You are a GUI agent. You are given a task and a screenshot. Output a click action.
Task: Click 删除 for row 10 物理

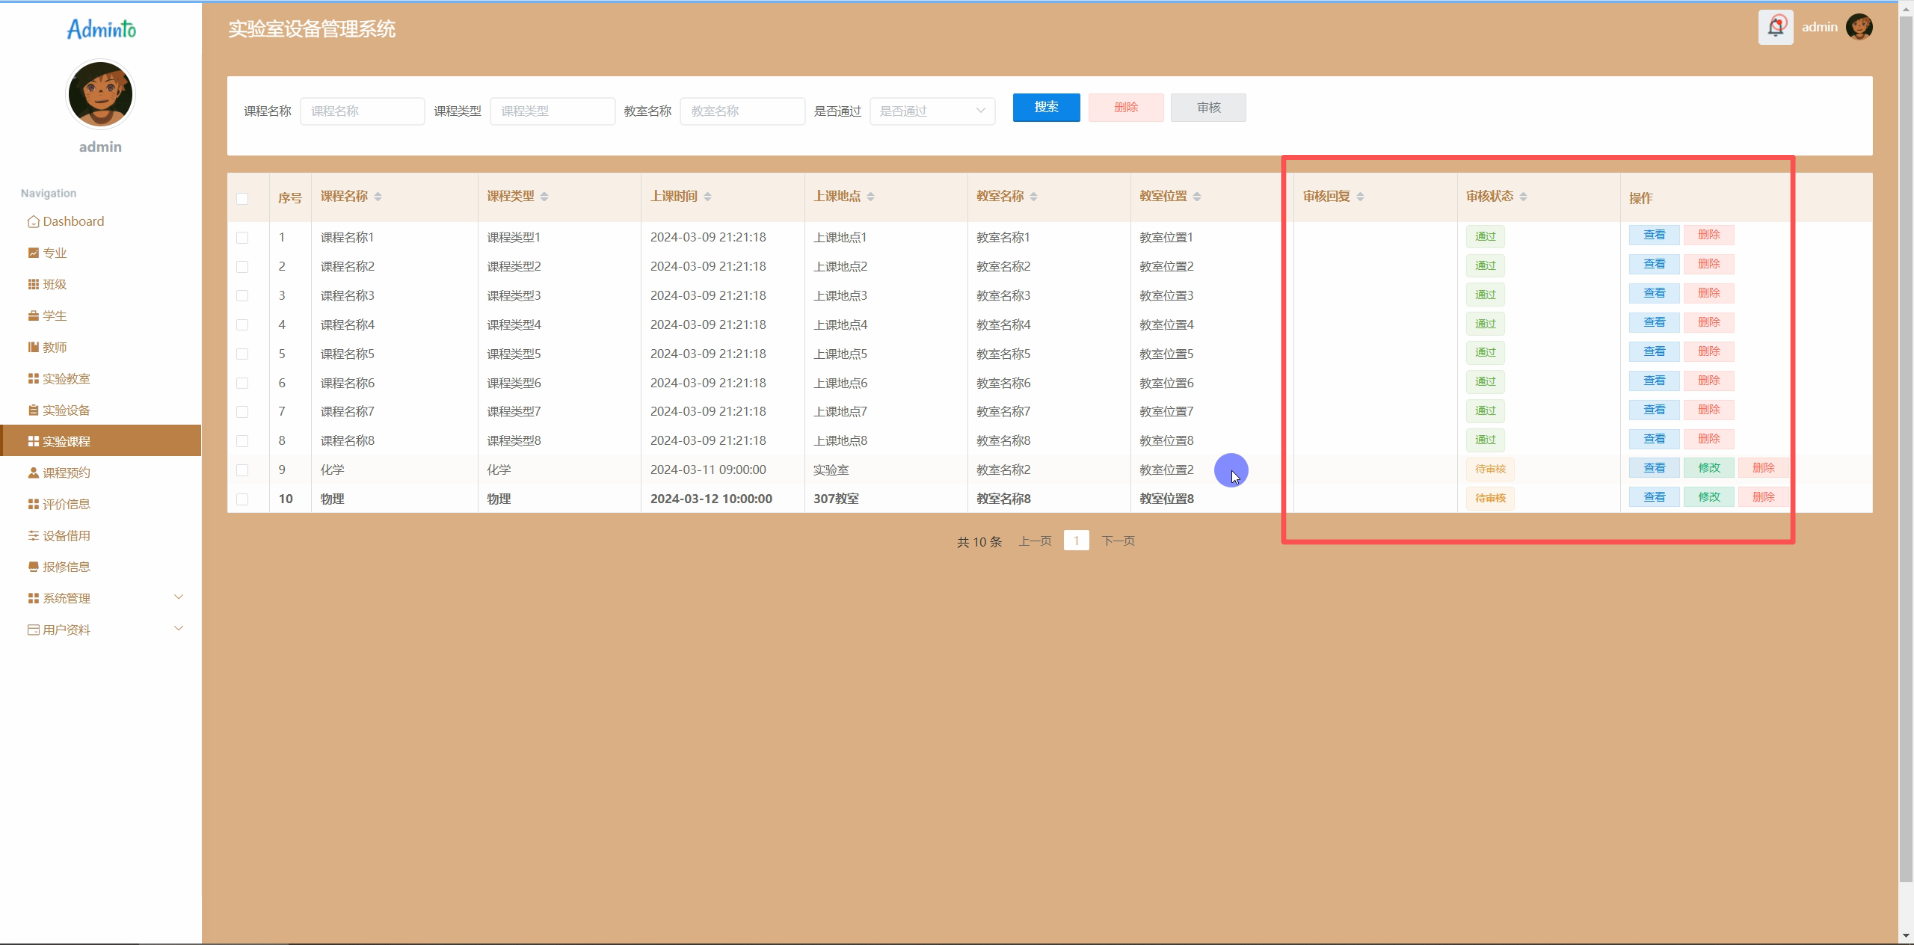[1763, 497]
